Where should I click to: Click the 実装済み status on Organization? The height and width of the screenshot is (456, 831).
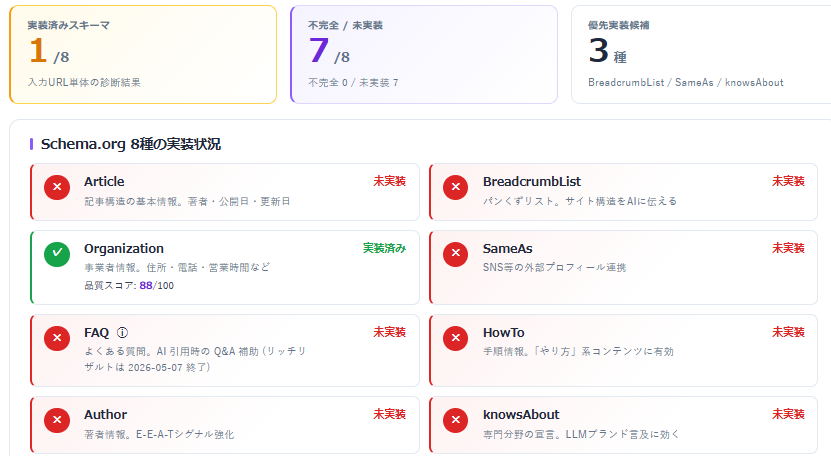[384, 248]
